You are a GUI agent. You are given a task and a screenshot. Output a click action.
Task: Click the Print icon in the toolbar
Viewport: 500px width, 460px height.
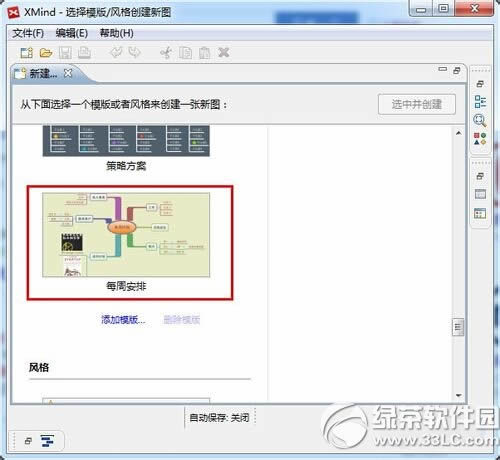pos(84,53)
